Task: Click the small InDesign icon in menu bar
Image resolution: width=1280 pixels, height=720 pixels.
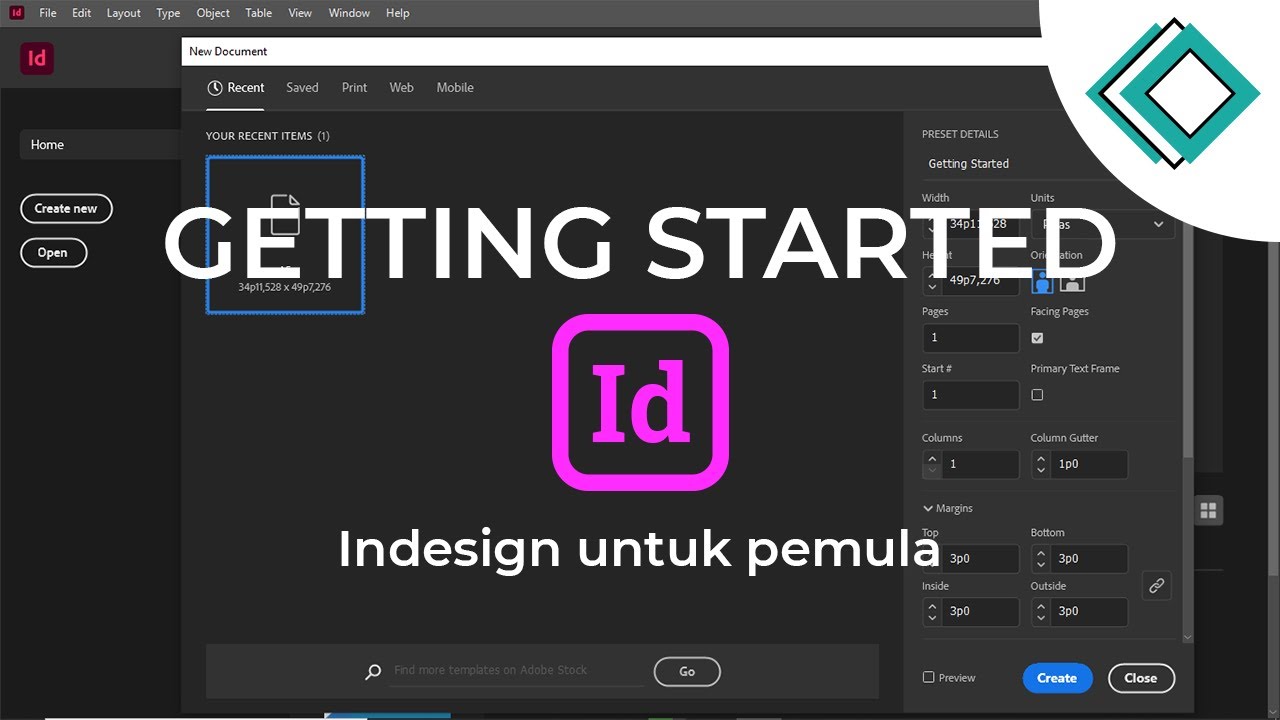Action: 16,13
